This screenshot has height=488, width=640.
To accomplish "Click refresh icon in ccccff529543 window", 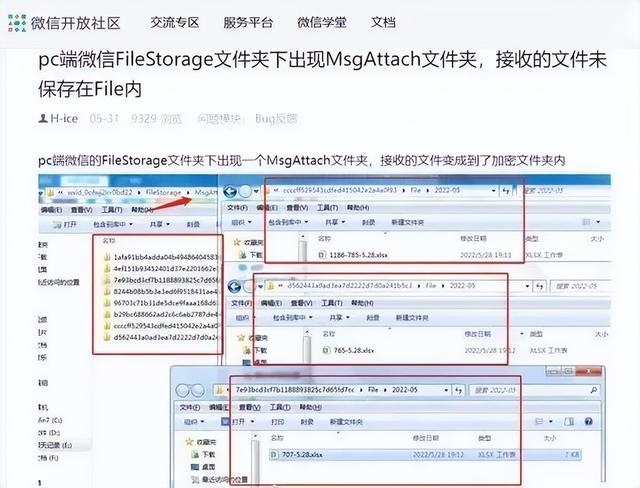I will (x=506, y=190).
